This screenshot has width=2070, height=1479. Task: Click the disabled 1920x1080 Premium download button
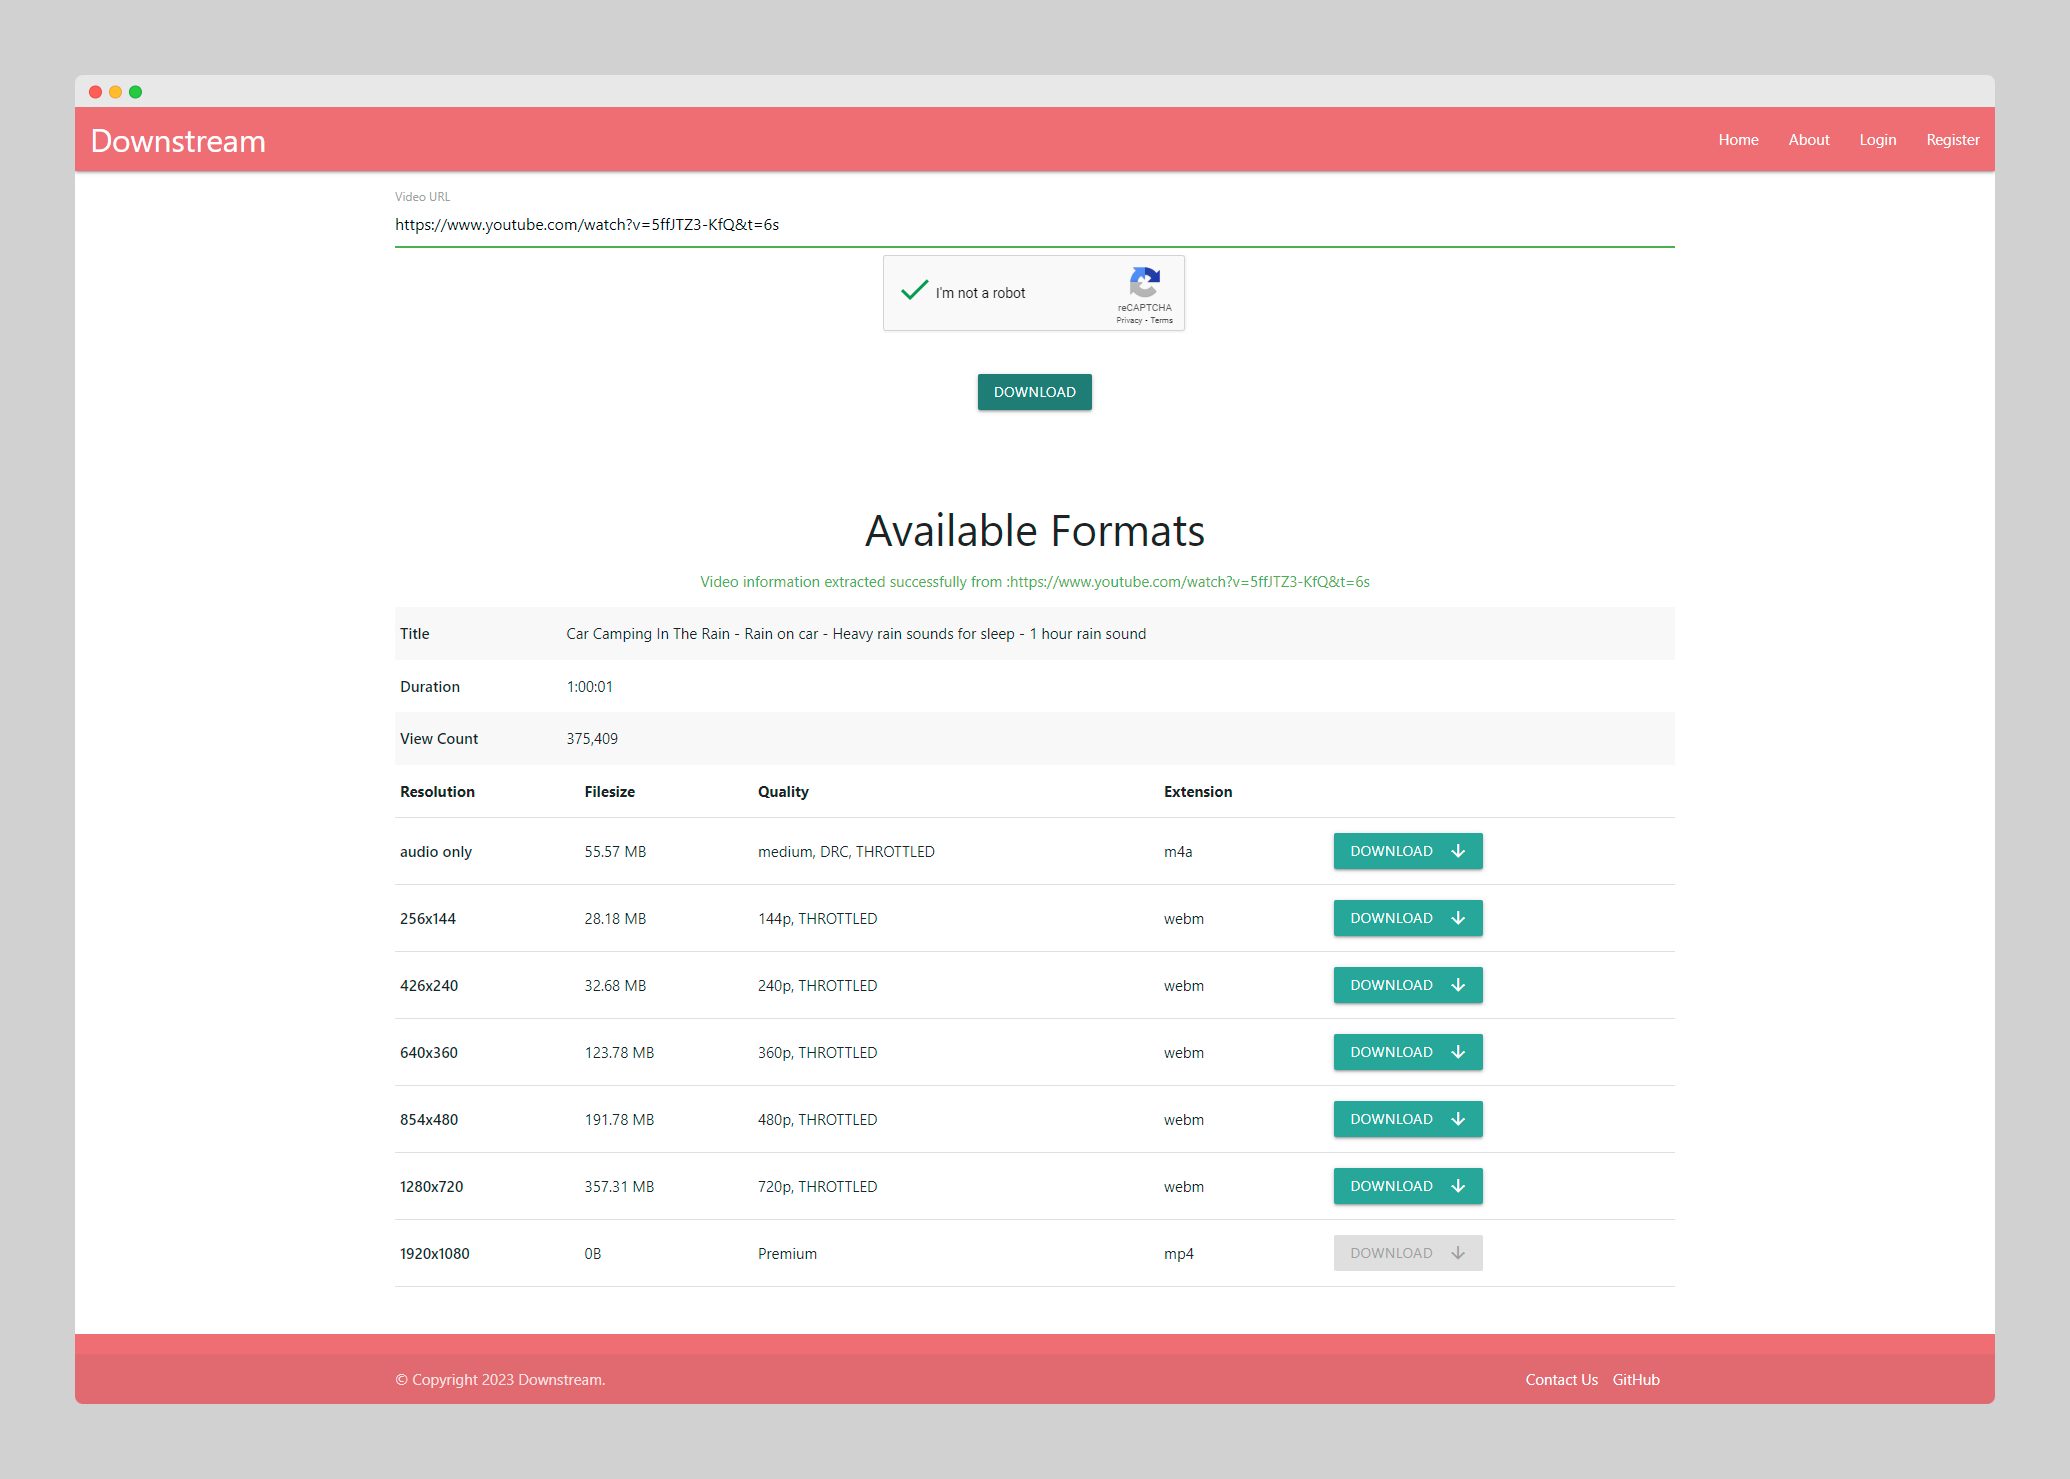pyautogui.click(x=1407, y=1253)
